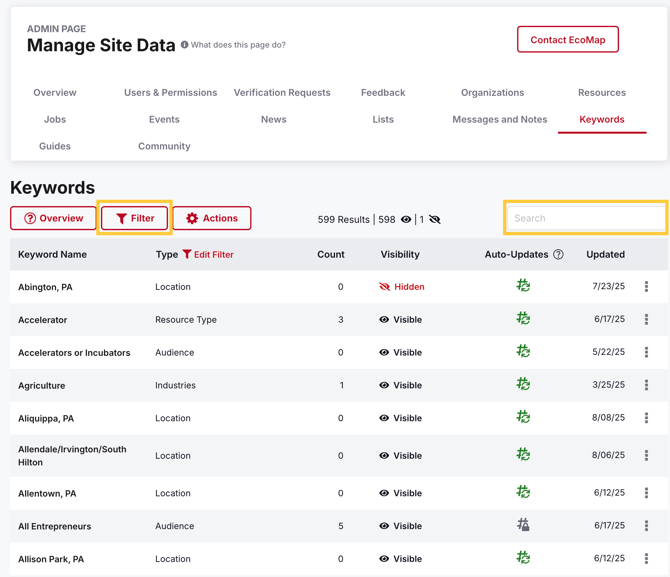Click auto-update icon for Abington, PA
This screenshot has height=577, width=670.
(x=523, y=286)
